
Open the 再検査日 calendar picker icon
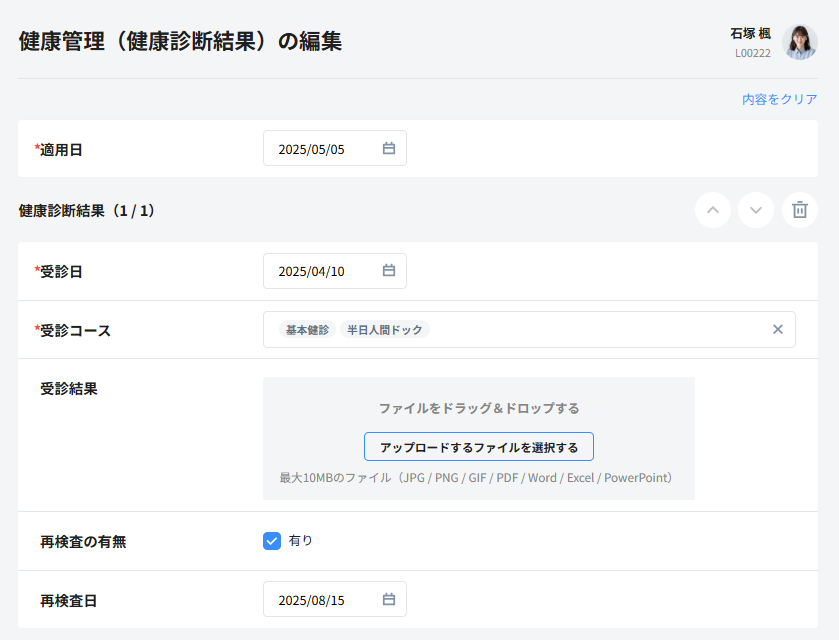[389, 600]
